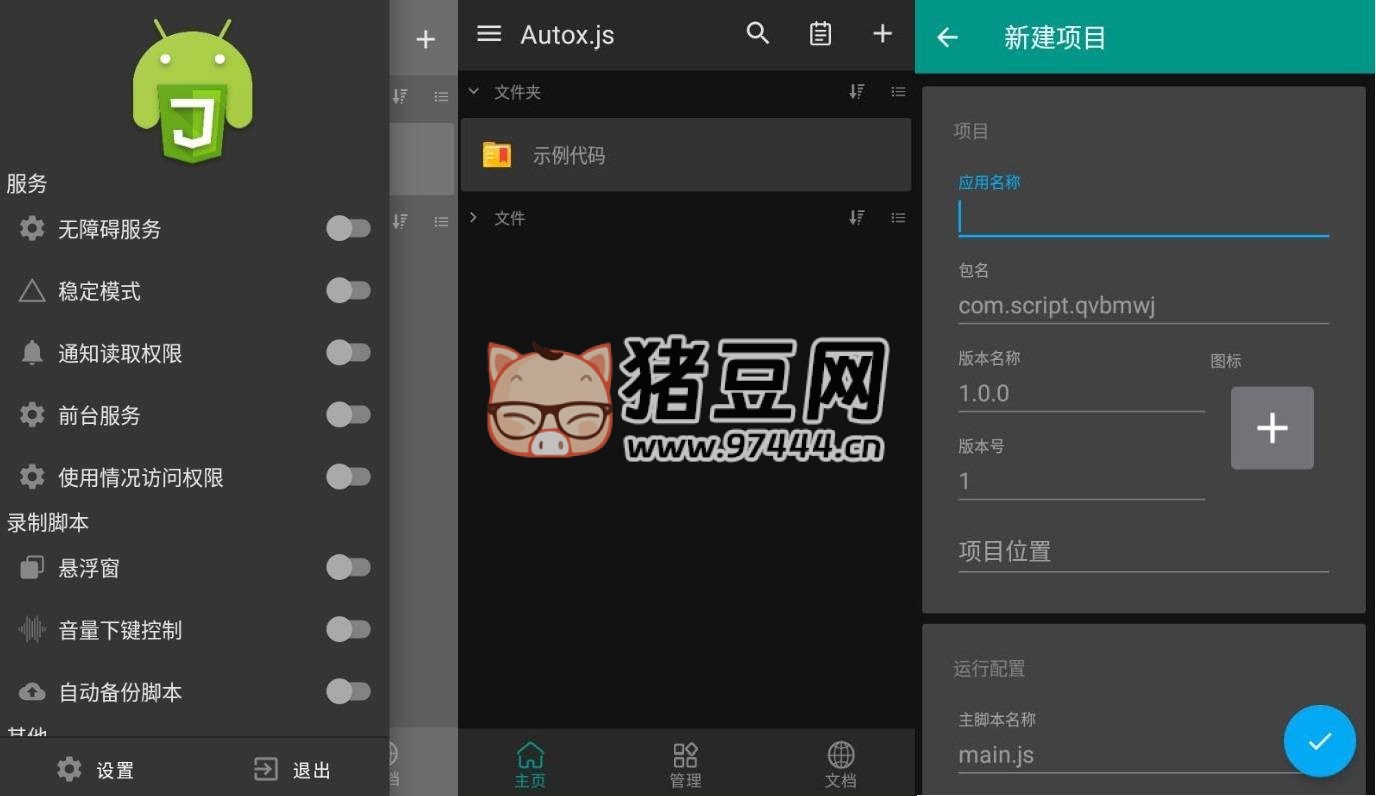Open the log clipboard icon

pos(820,34)
